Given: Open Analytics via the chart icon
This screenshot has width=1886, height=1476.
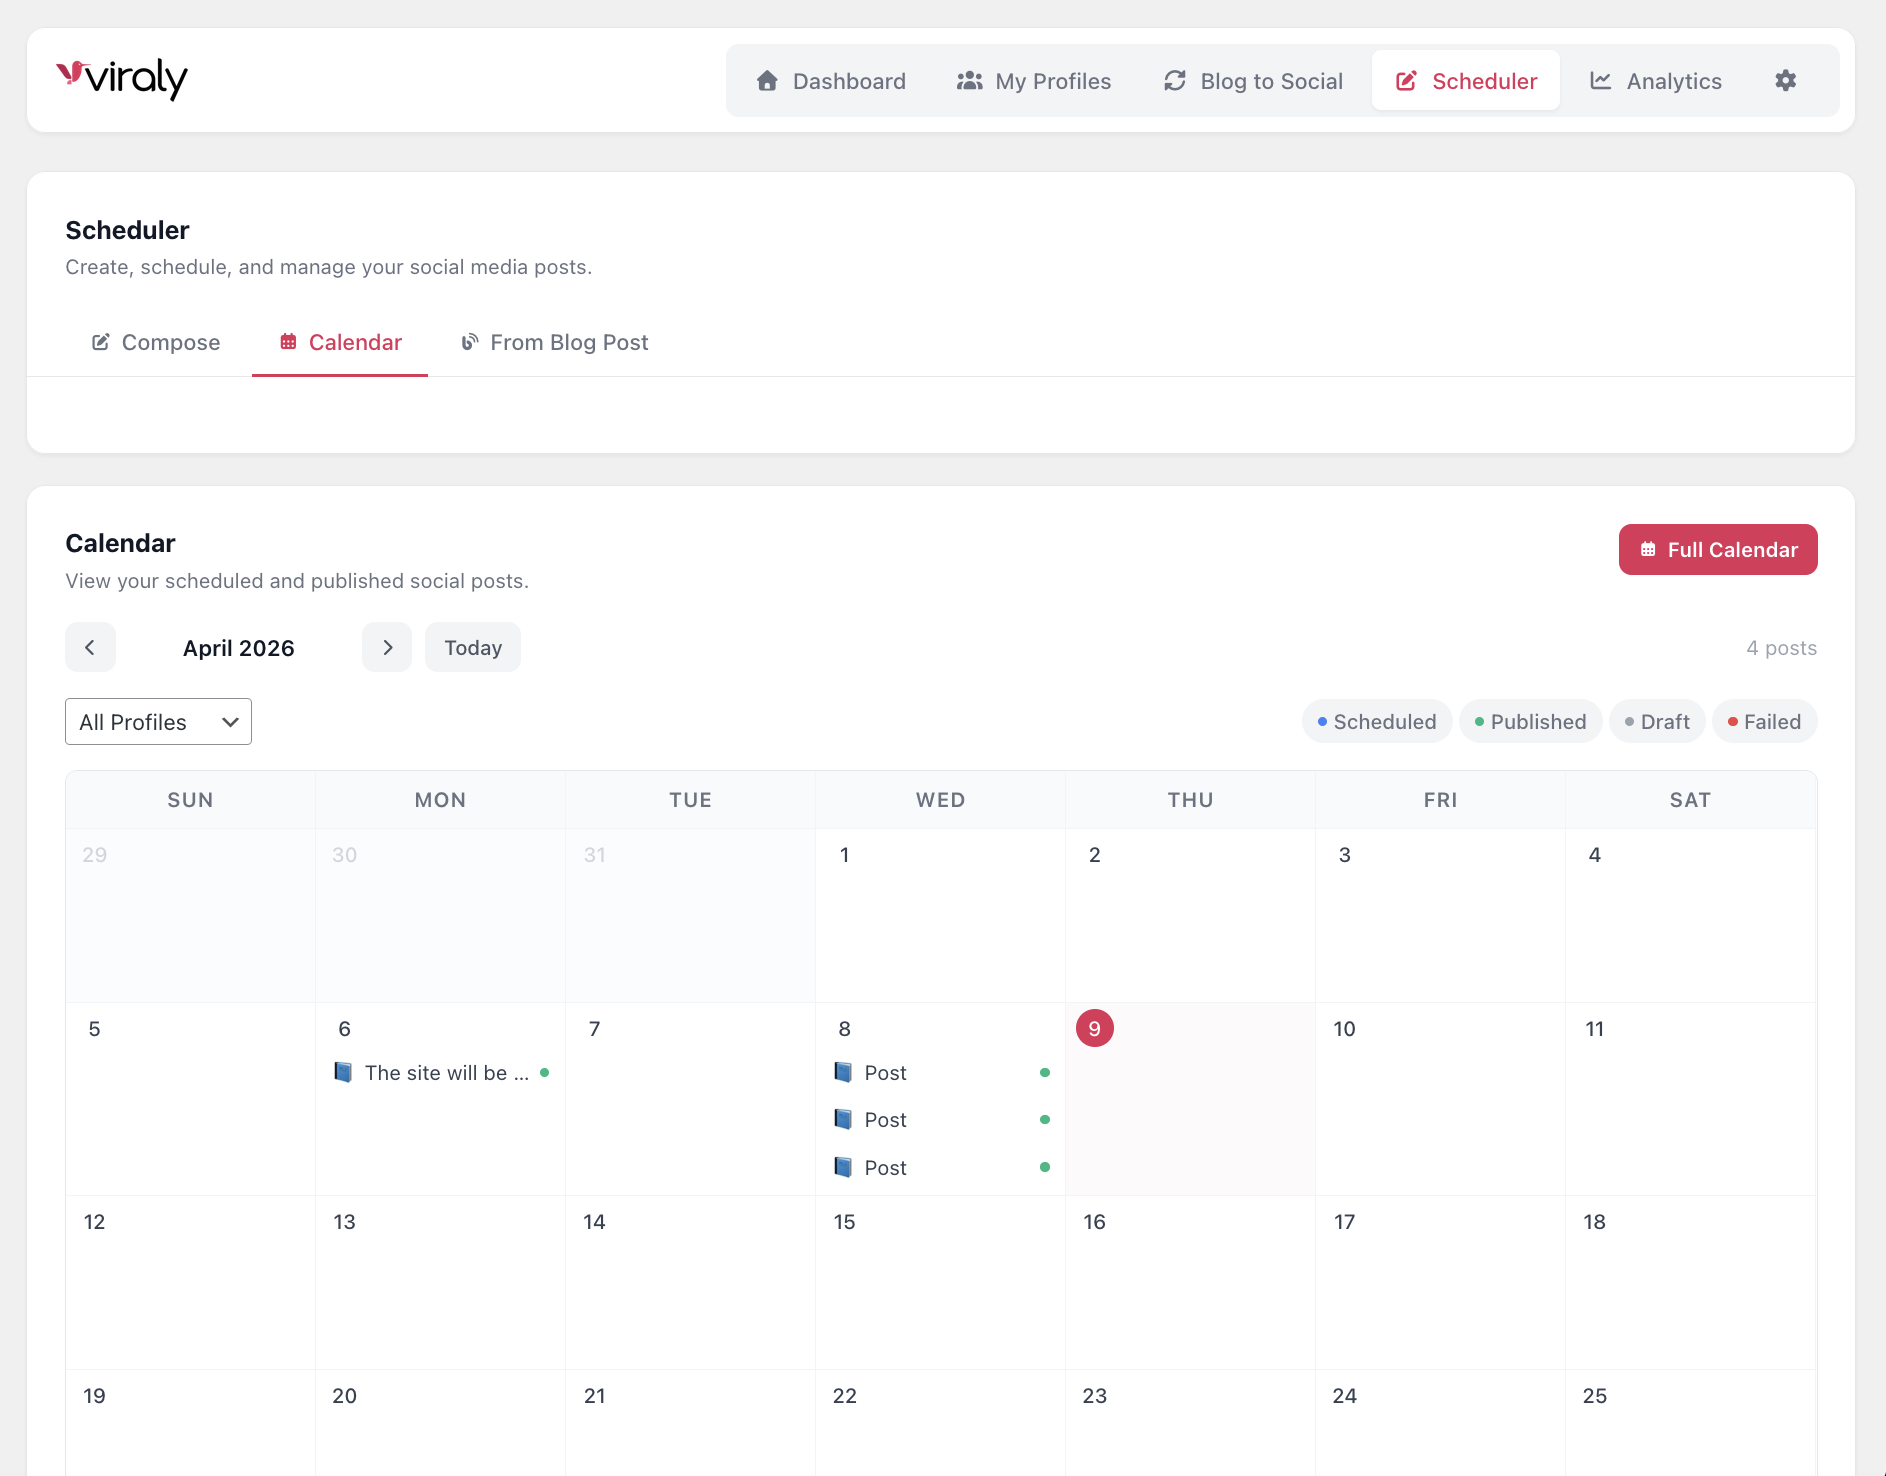Looking at the screenshot, I should point(1601,81).
